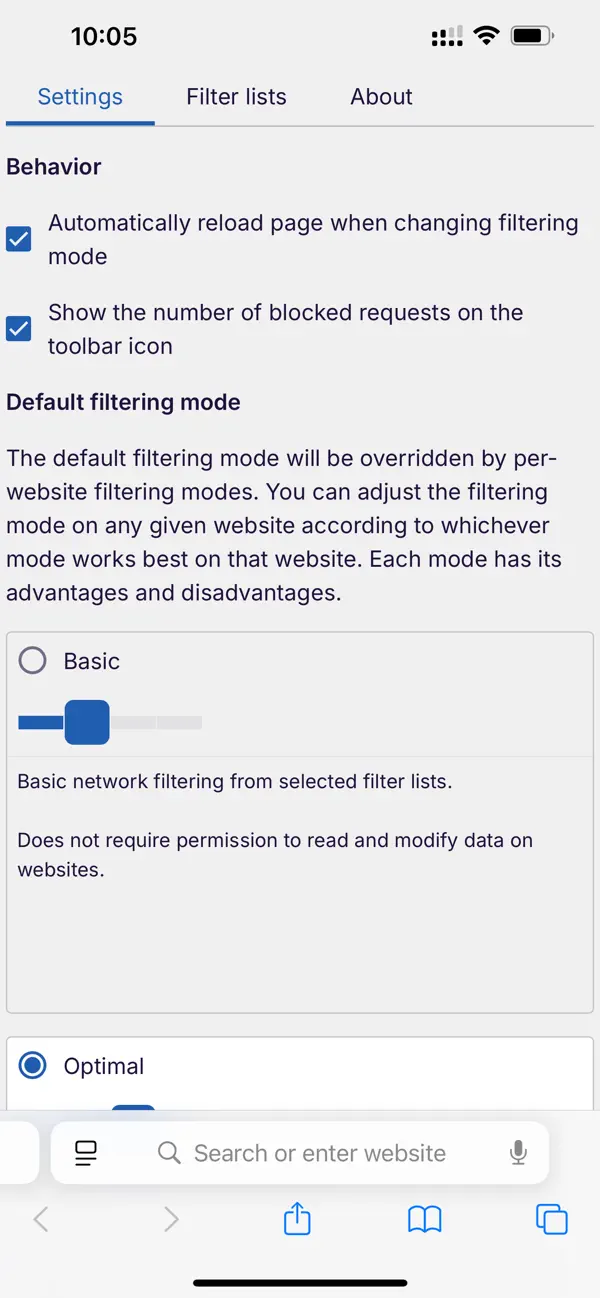Tap the Search or enter website field
600x1298 pixels.
tap(320, 1152)
